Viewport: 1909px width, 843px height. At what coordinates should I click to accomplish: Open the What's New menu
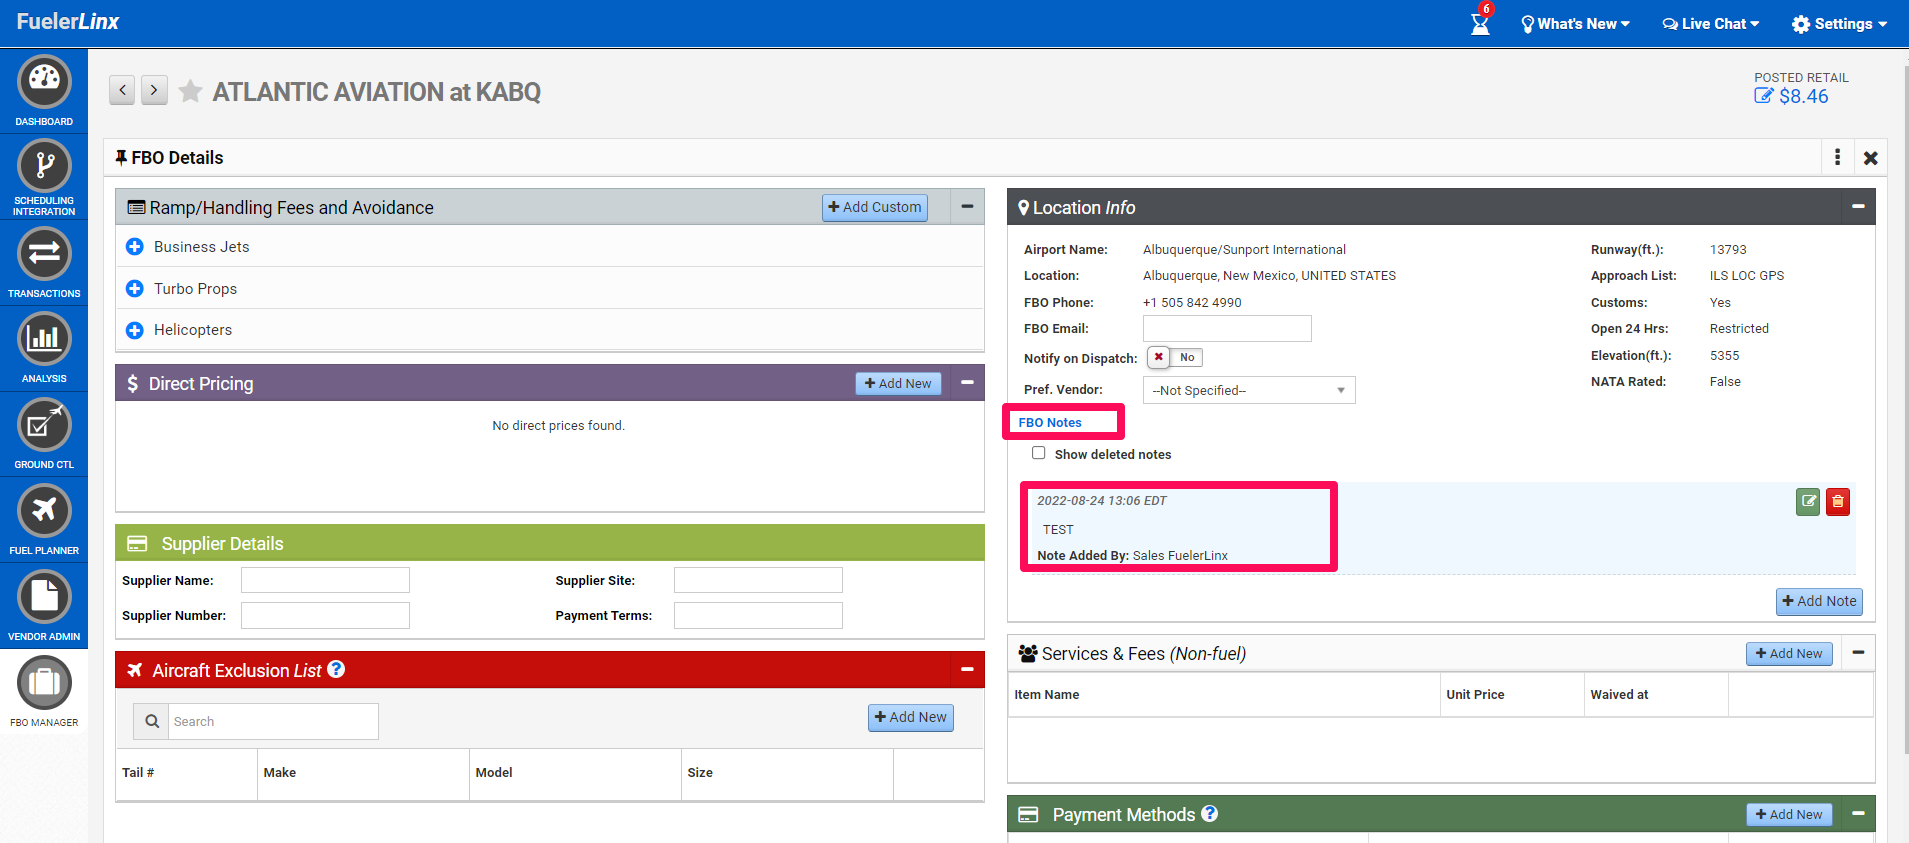pyautogui.click(x=1575, y=24)
